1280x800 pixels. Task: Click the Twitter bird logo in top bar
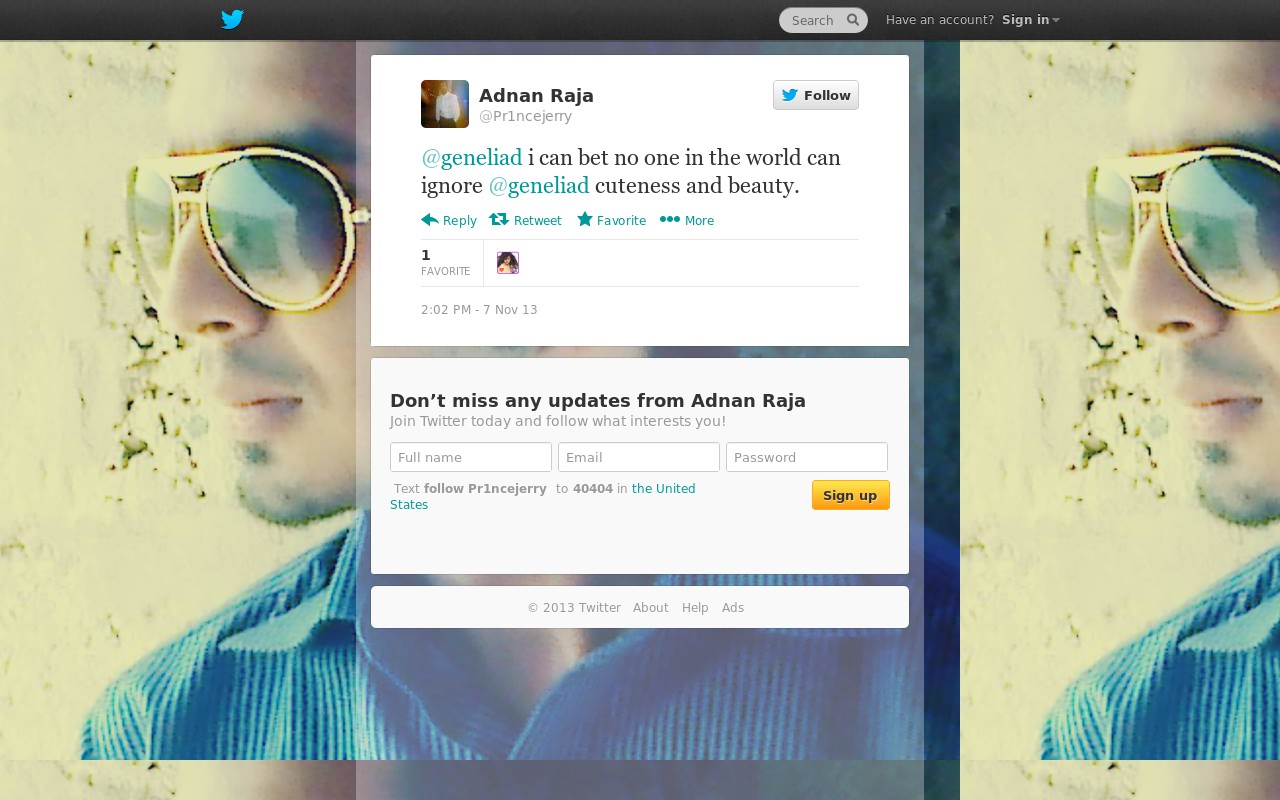coord(232,20)
